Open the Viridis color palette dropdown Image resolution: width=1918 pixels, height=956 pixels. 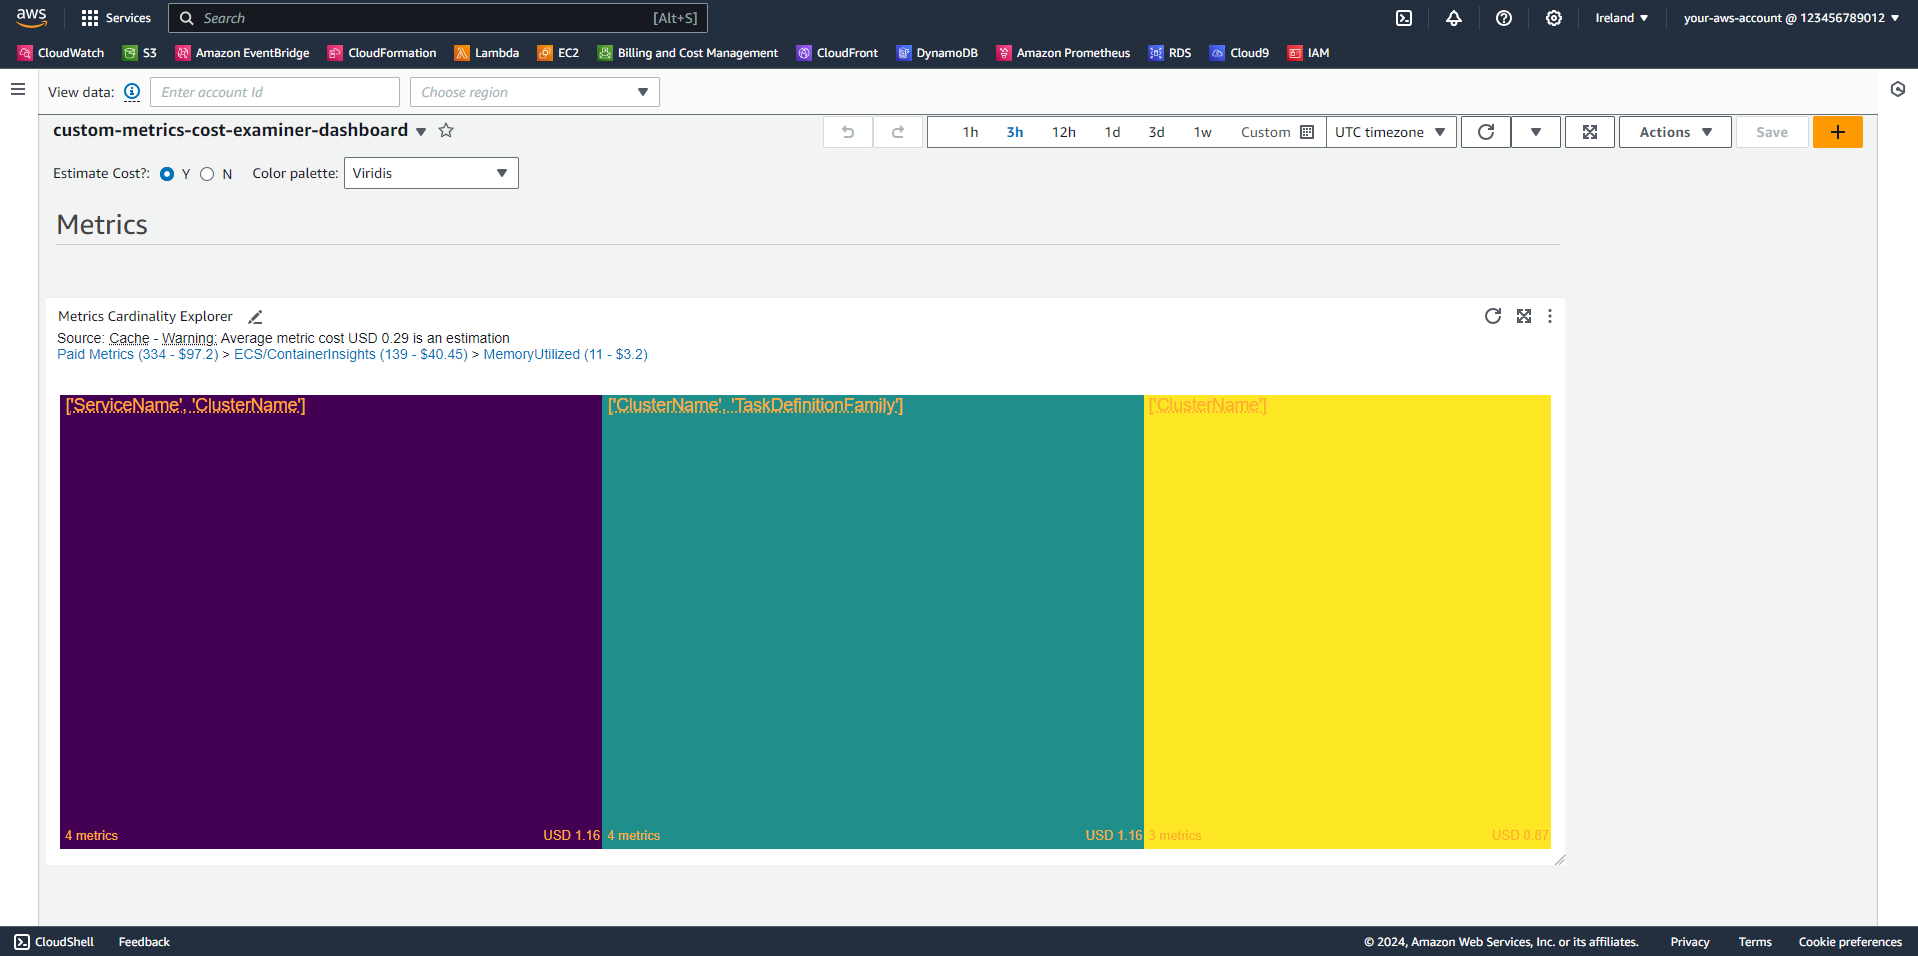pos(430,172)
